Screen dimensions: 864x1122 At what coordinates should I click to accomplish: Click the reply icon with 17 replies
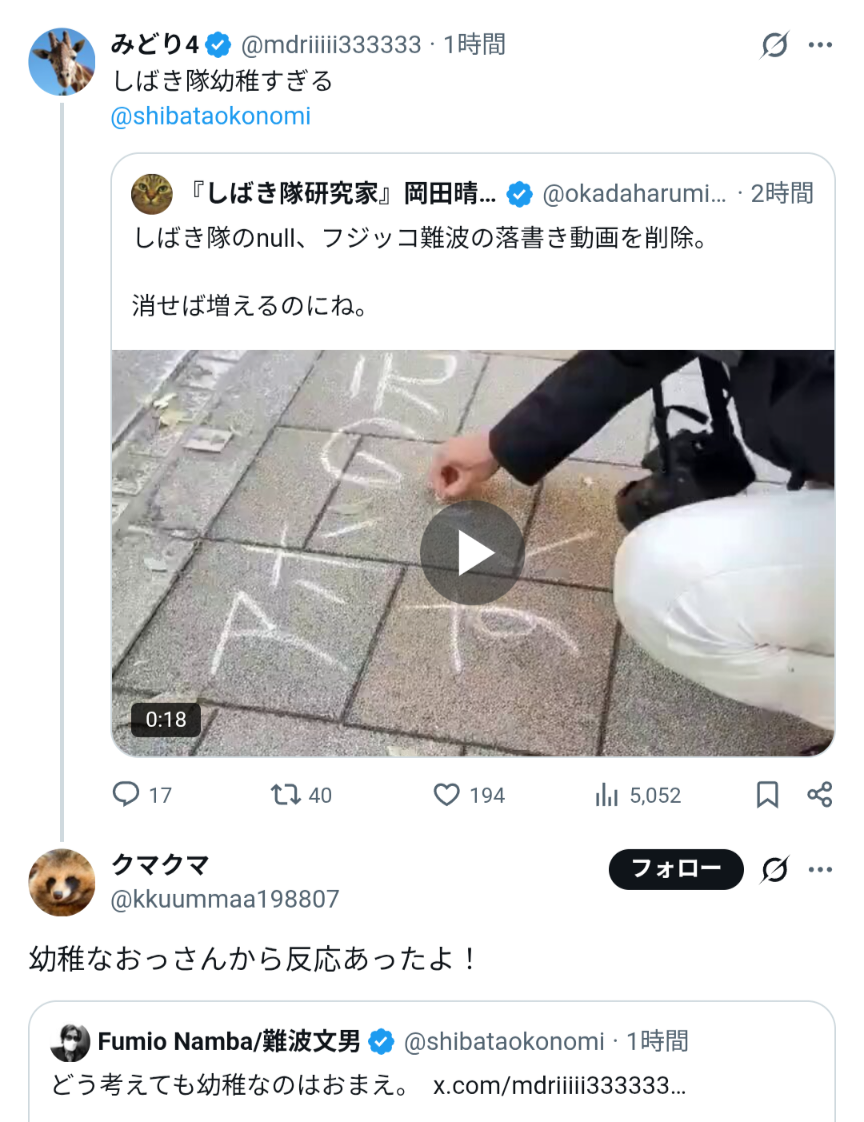click(142, 794)
